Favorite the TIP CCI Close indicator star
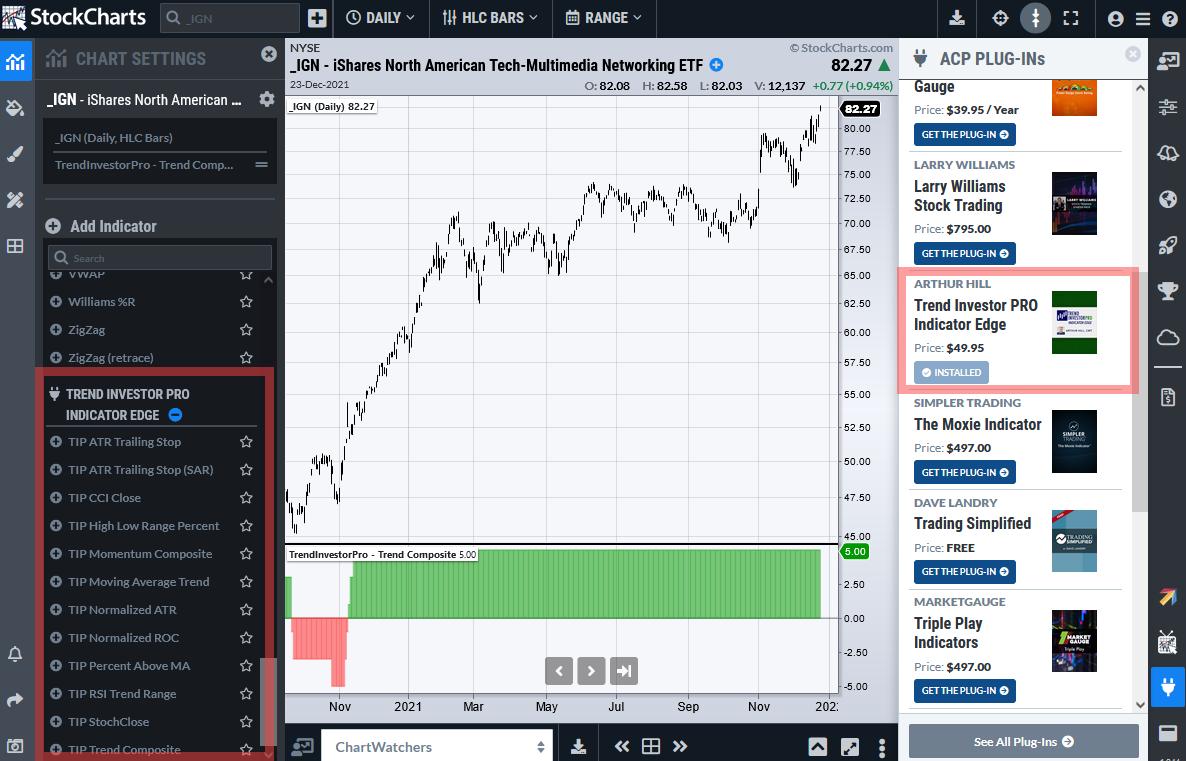Screen dimensions: 1186x761 [246, 498]
